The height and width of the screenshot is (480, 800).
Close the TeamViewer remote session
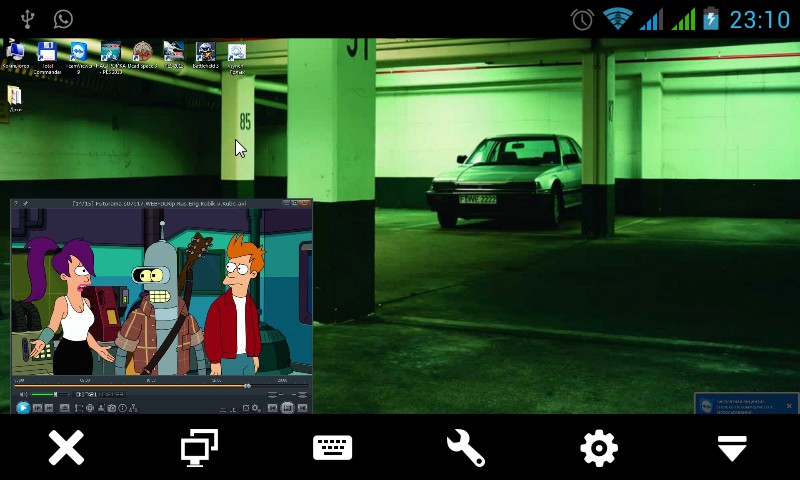[x=66, y=448]
